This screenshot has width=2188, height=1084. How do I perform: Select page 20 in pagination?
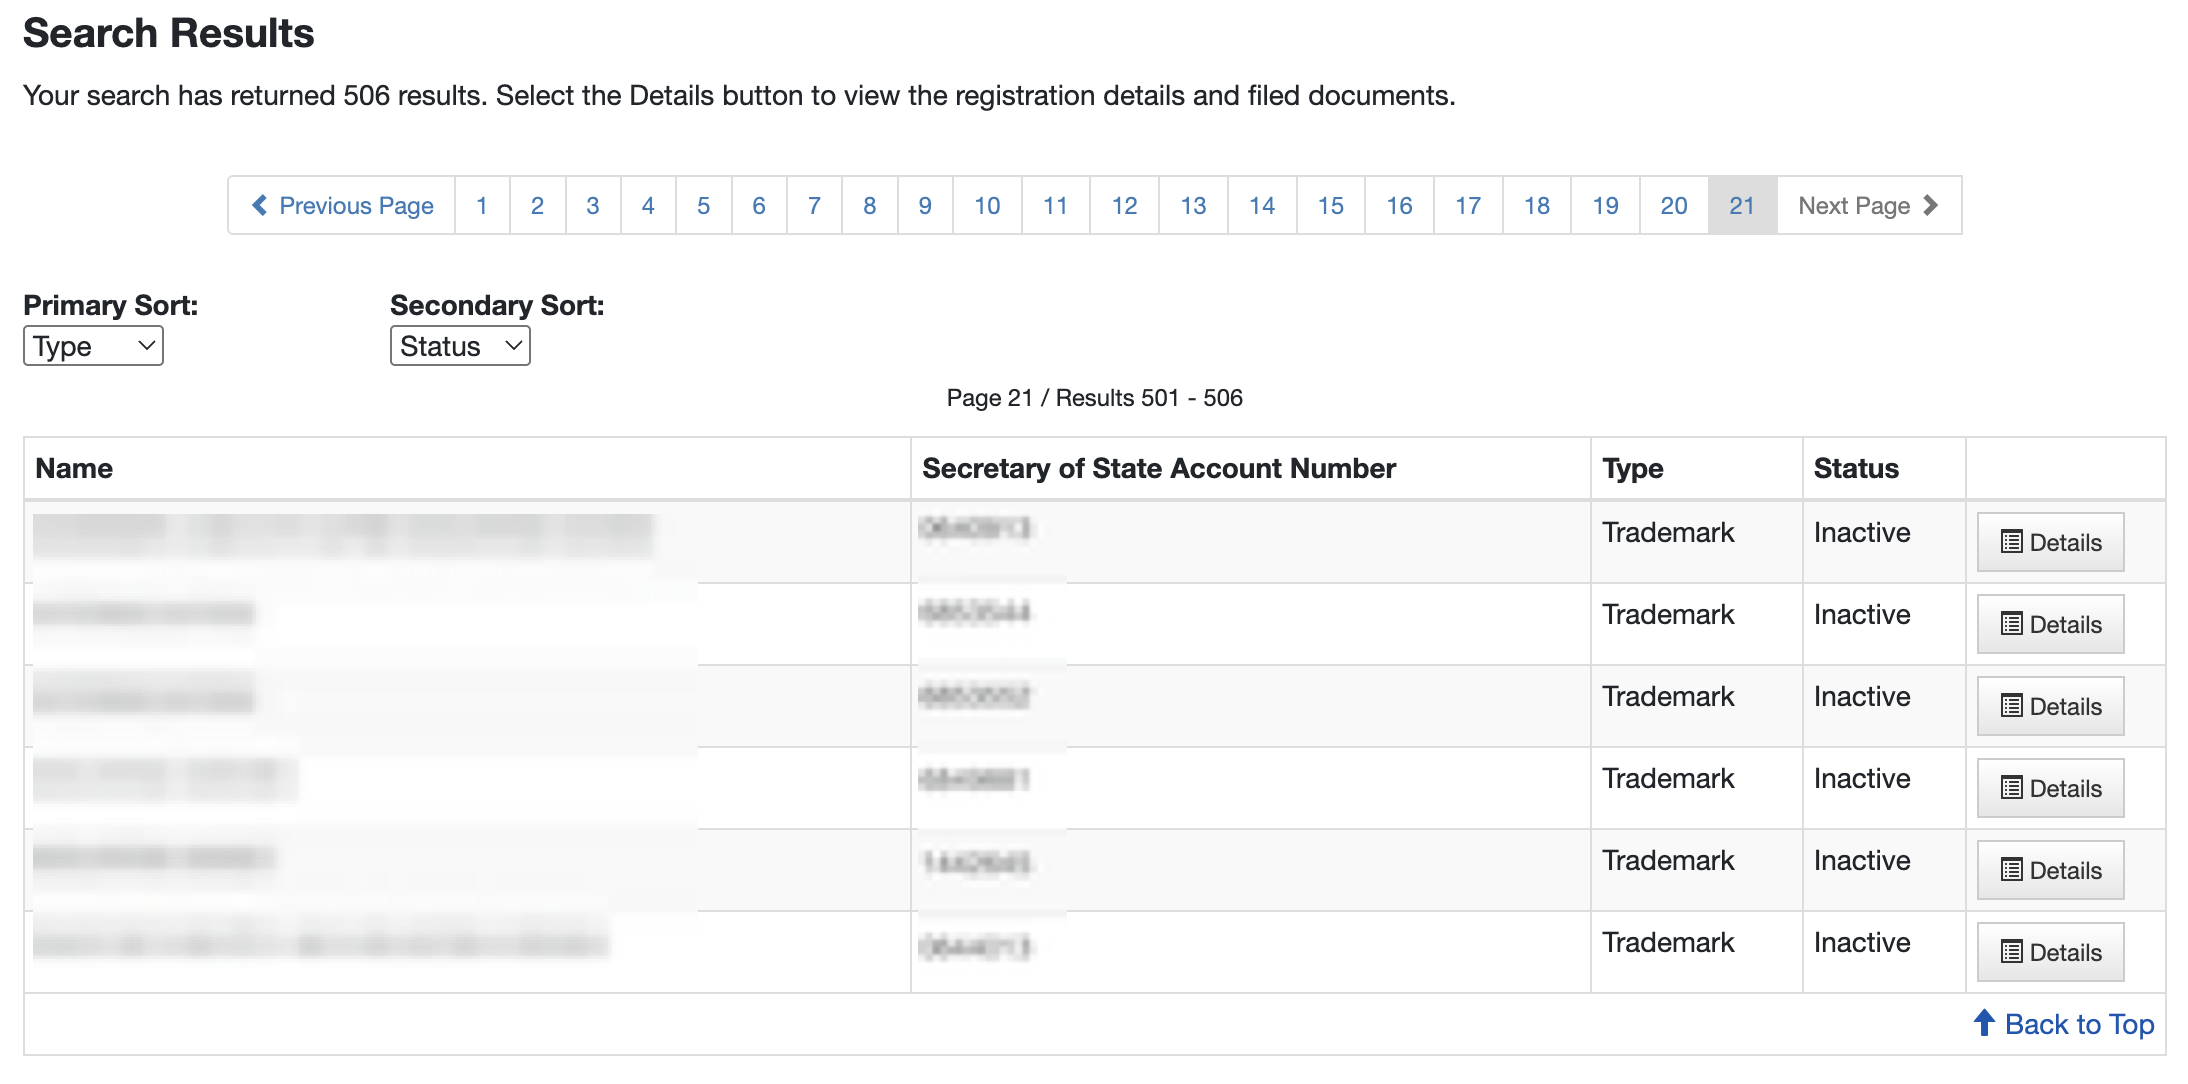1674,205
